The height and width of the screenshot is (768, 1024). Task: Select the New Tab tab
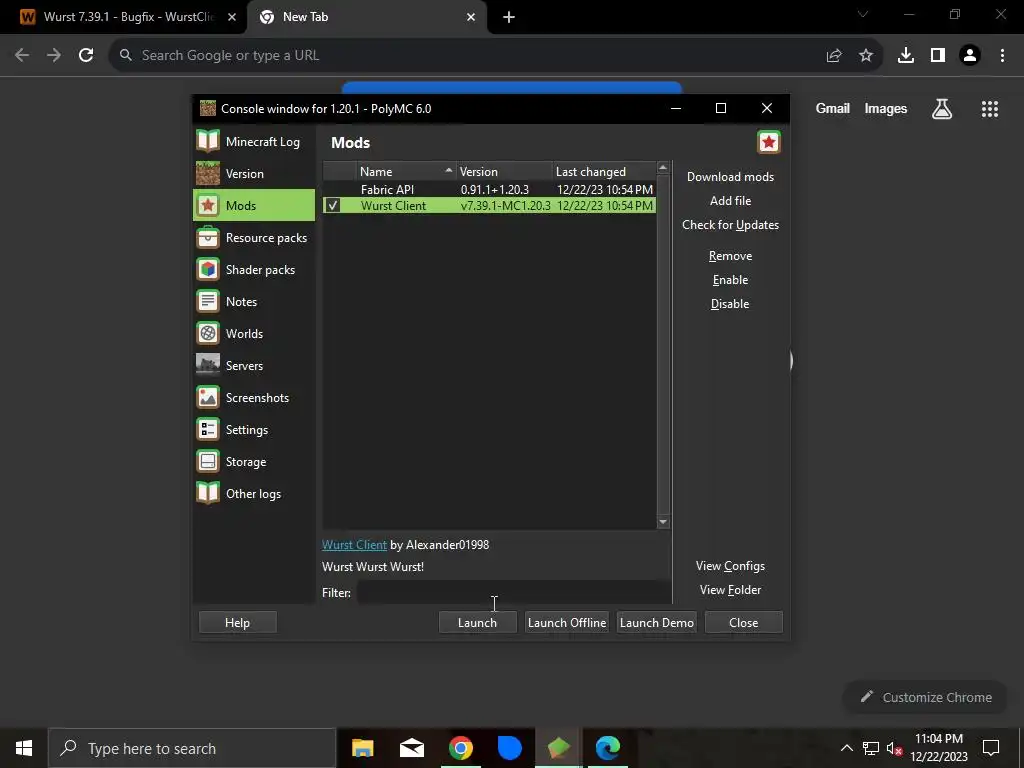(x=366, y=17)
